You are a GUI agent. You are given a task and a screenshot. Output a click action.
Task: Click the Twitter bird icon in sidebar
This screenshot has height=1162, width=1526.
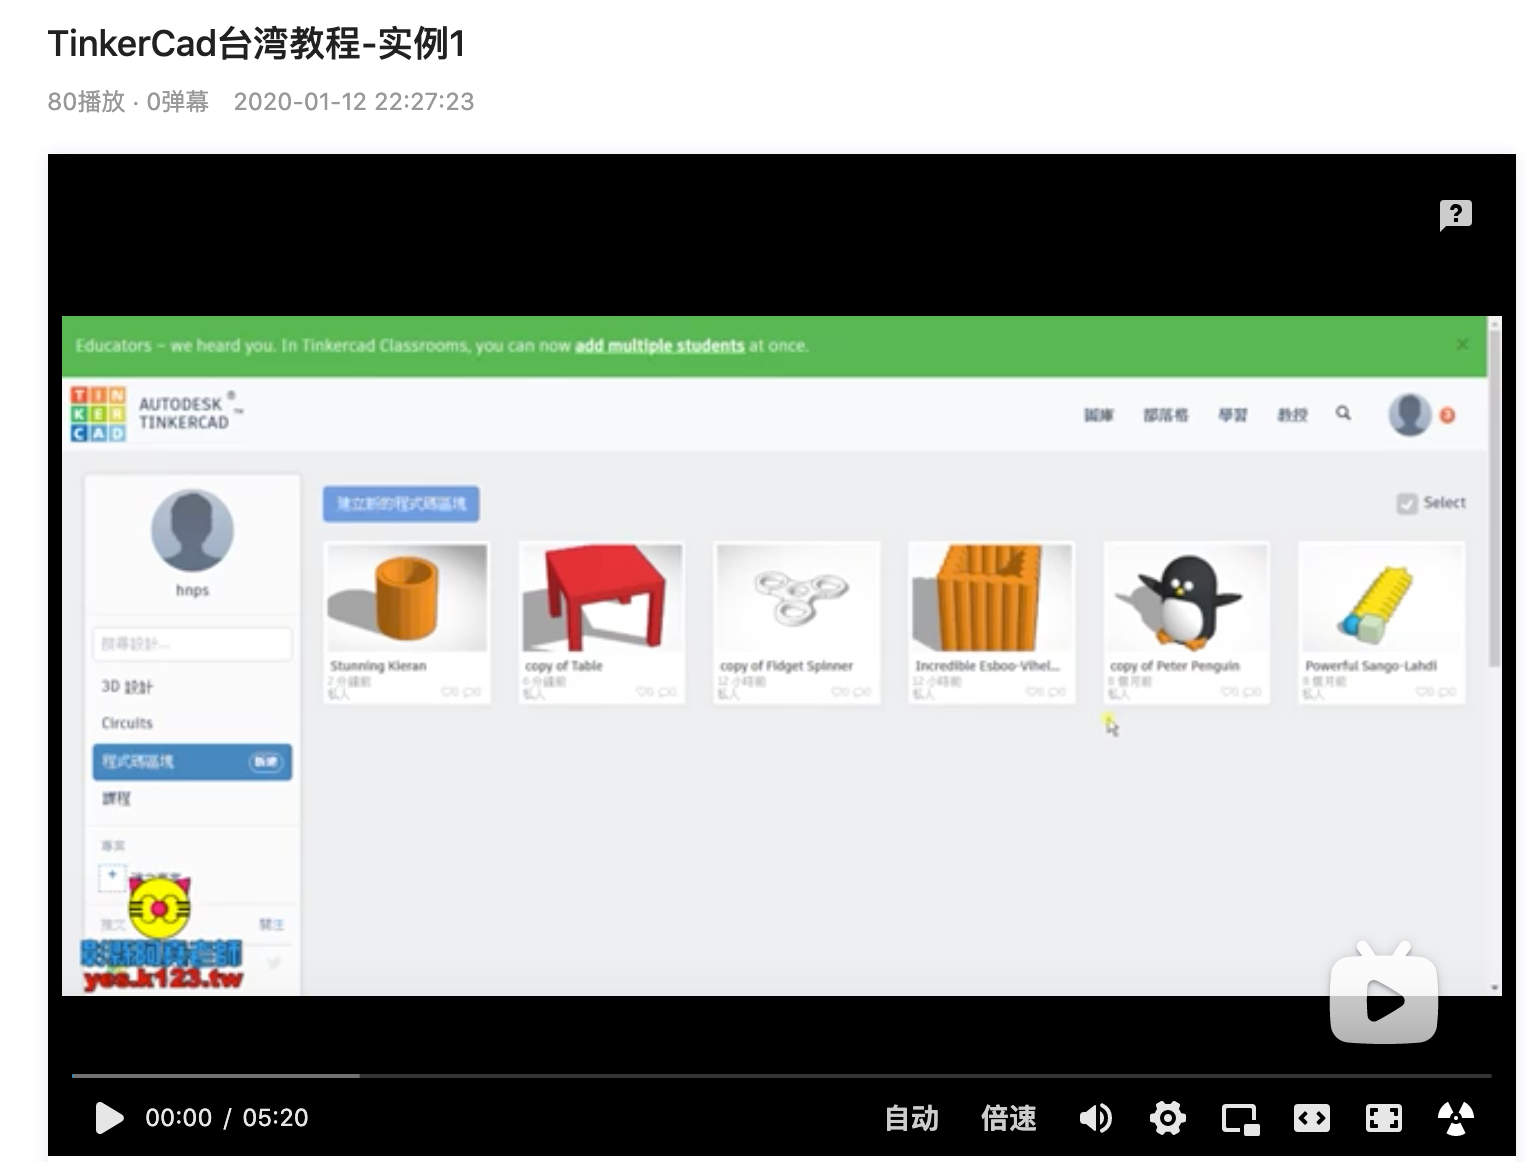[272, 963]
